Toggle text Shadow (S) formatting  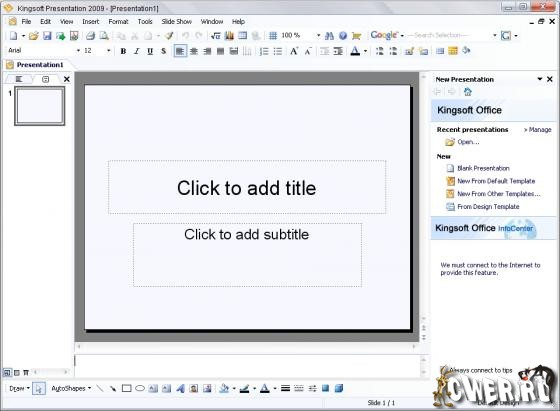164,51
